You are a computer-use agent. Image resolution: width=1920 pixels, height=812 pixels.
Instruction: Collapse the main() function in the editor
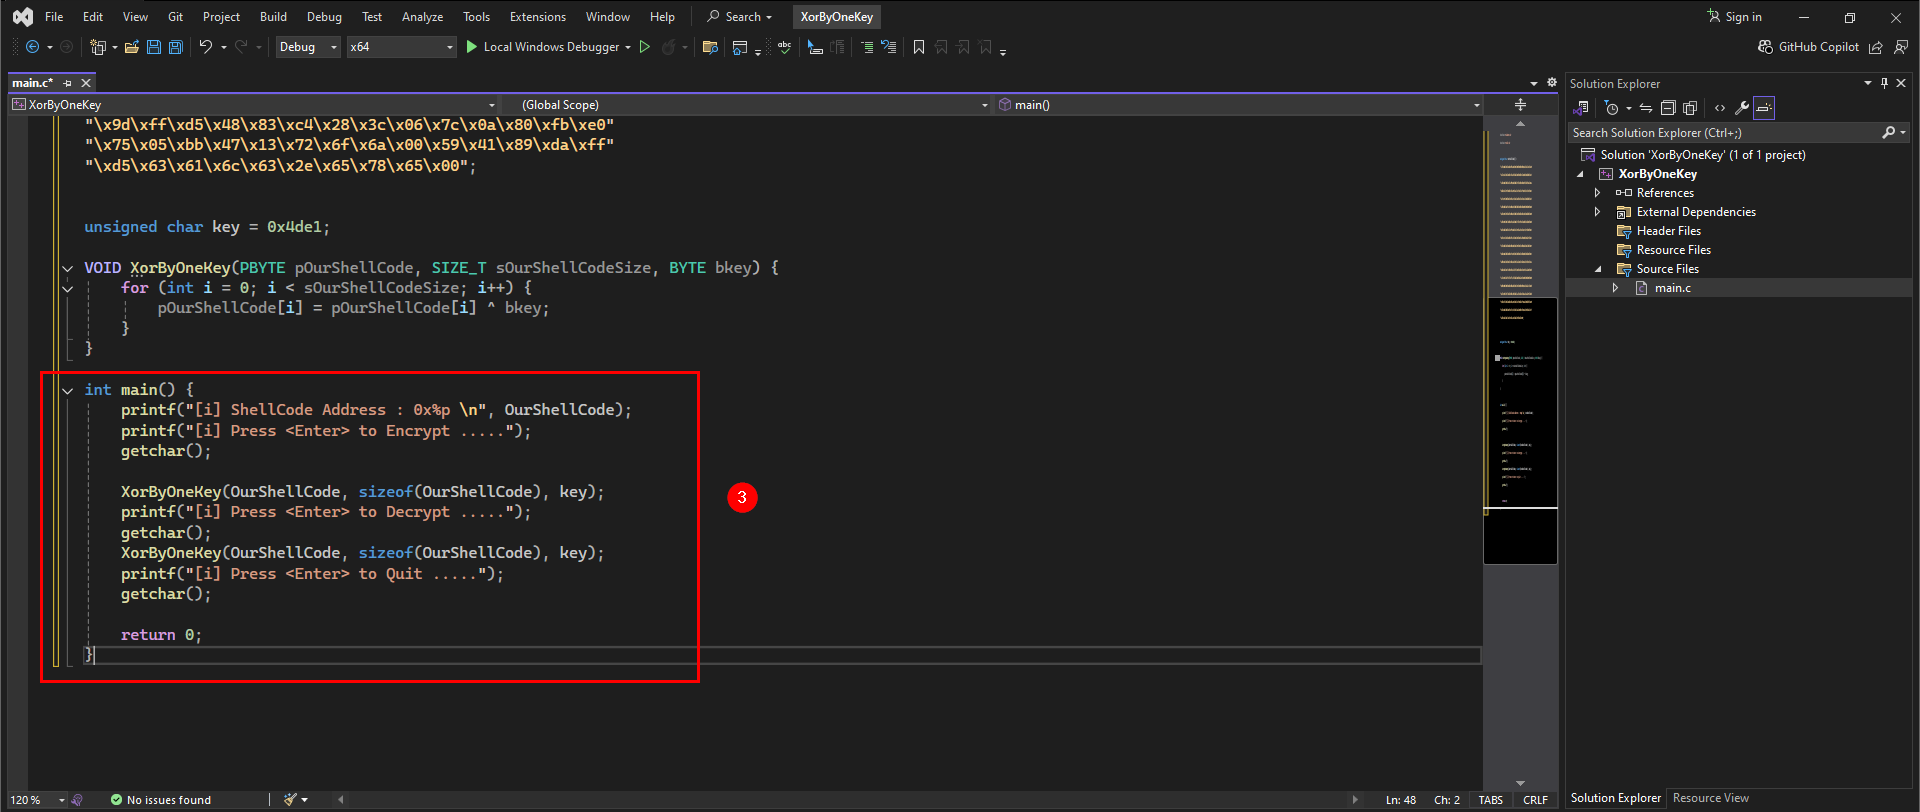click(x=68, y=390)
